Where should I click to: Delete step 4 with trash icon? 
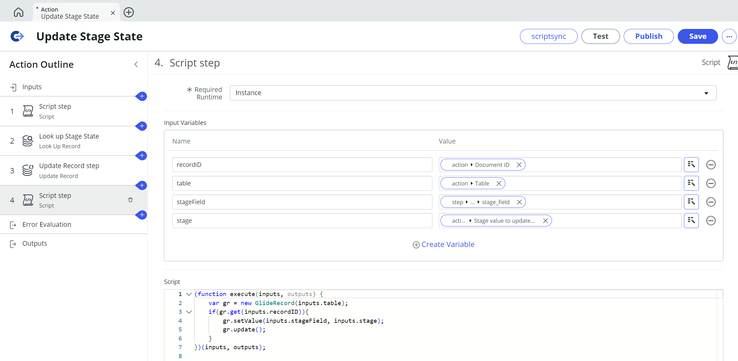pos(130,200)
